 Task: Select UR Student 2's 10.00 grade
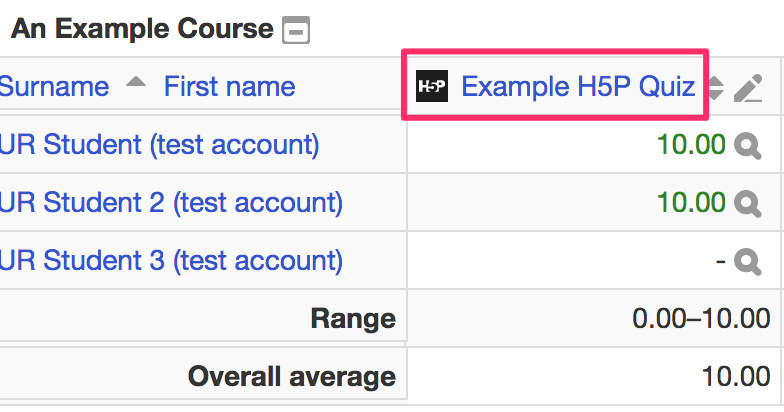point(691,203)
